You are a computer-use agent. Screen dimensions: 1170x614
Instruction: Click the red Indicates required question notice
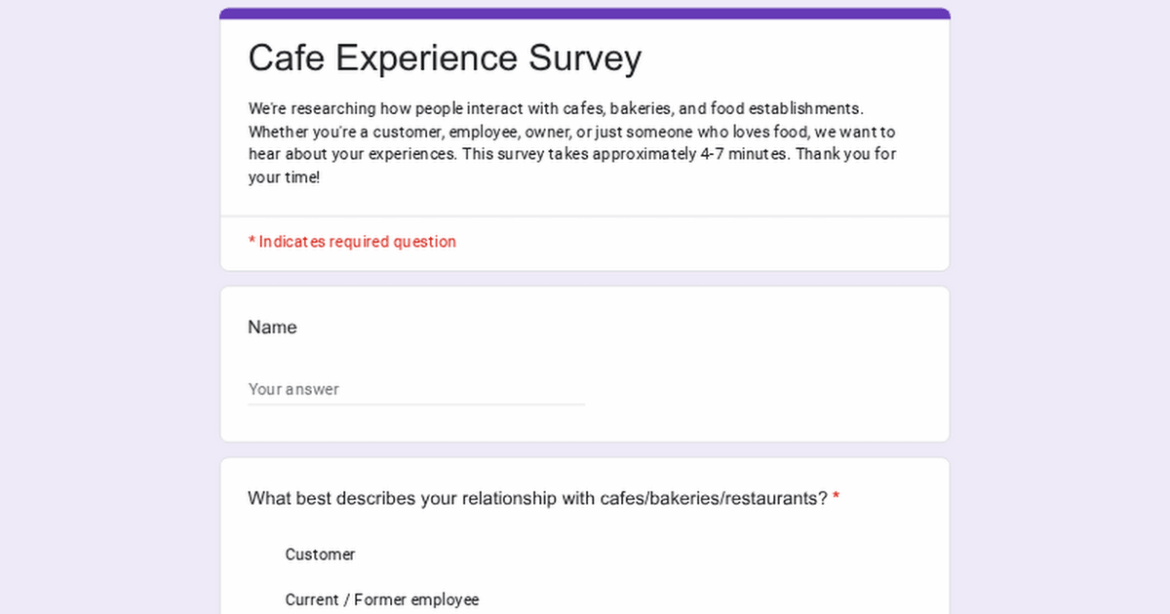(352, 241)
